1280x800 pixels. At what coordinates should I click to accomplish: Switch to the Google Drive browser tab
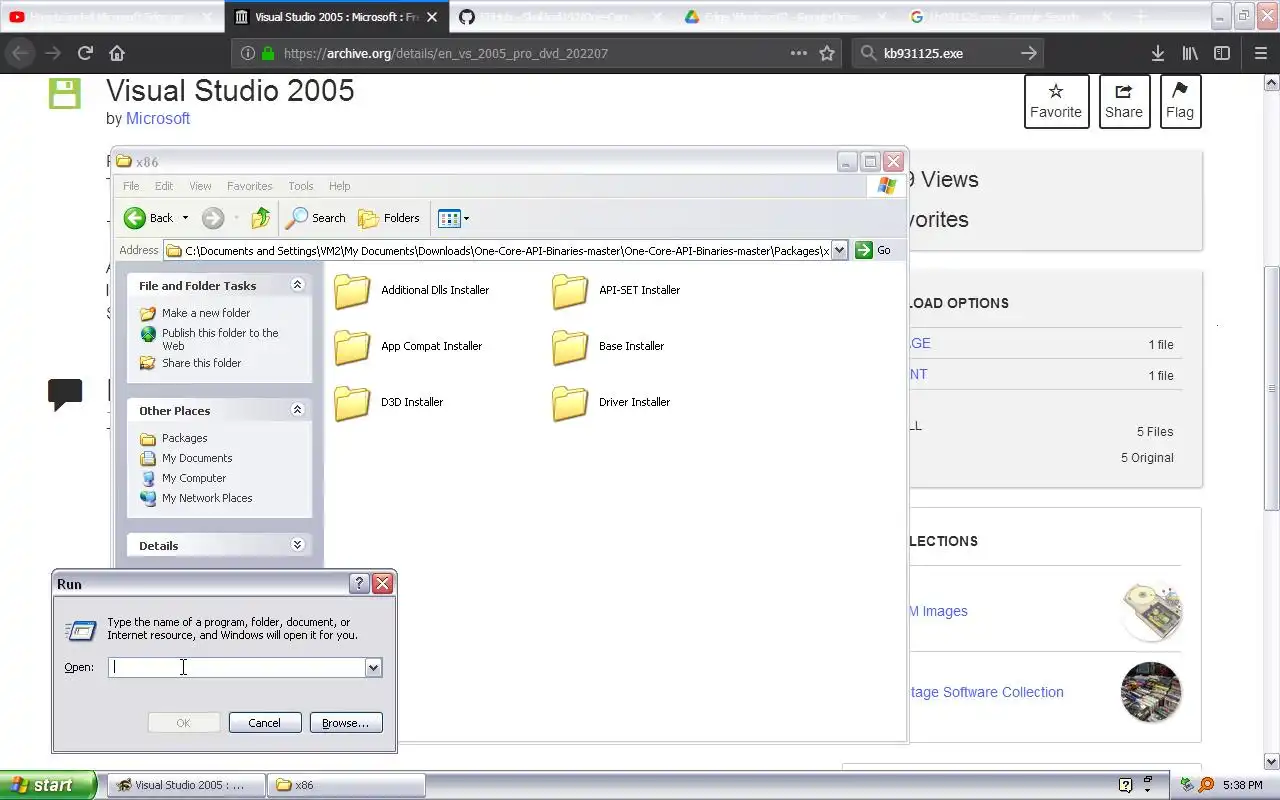[x=786, y=17]
